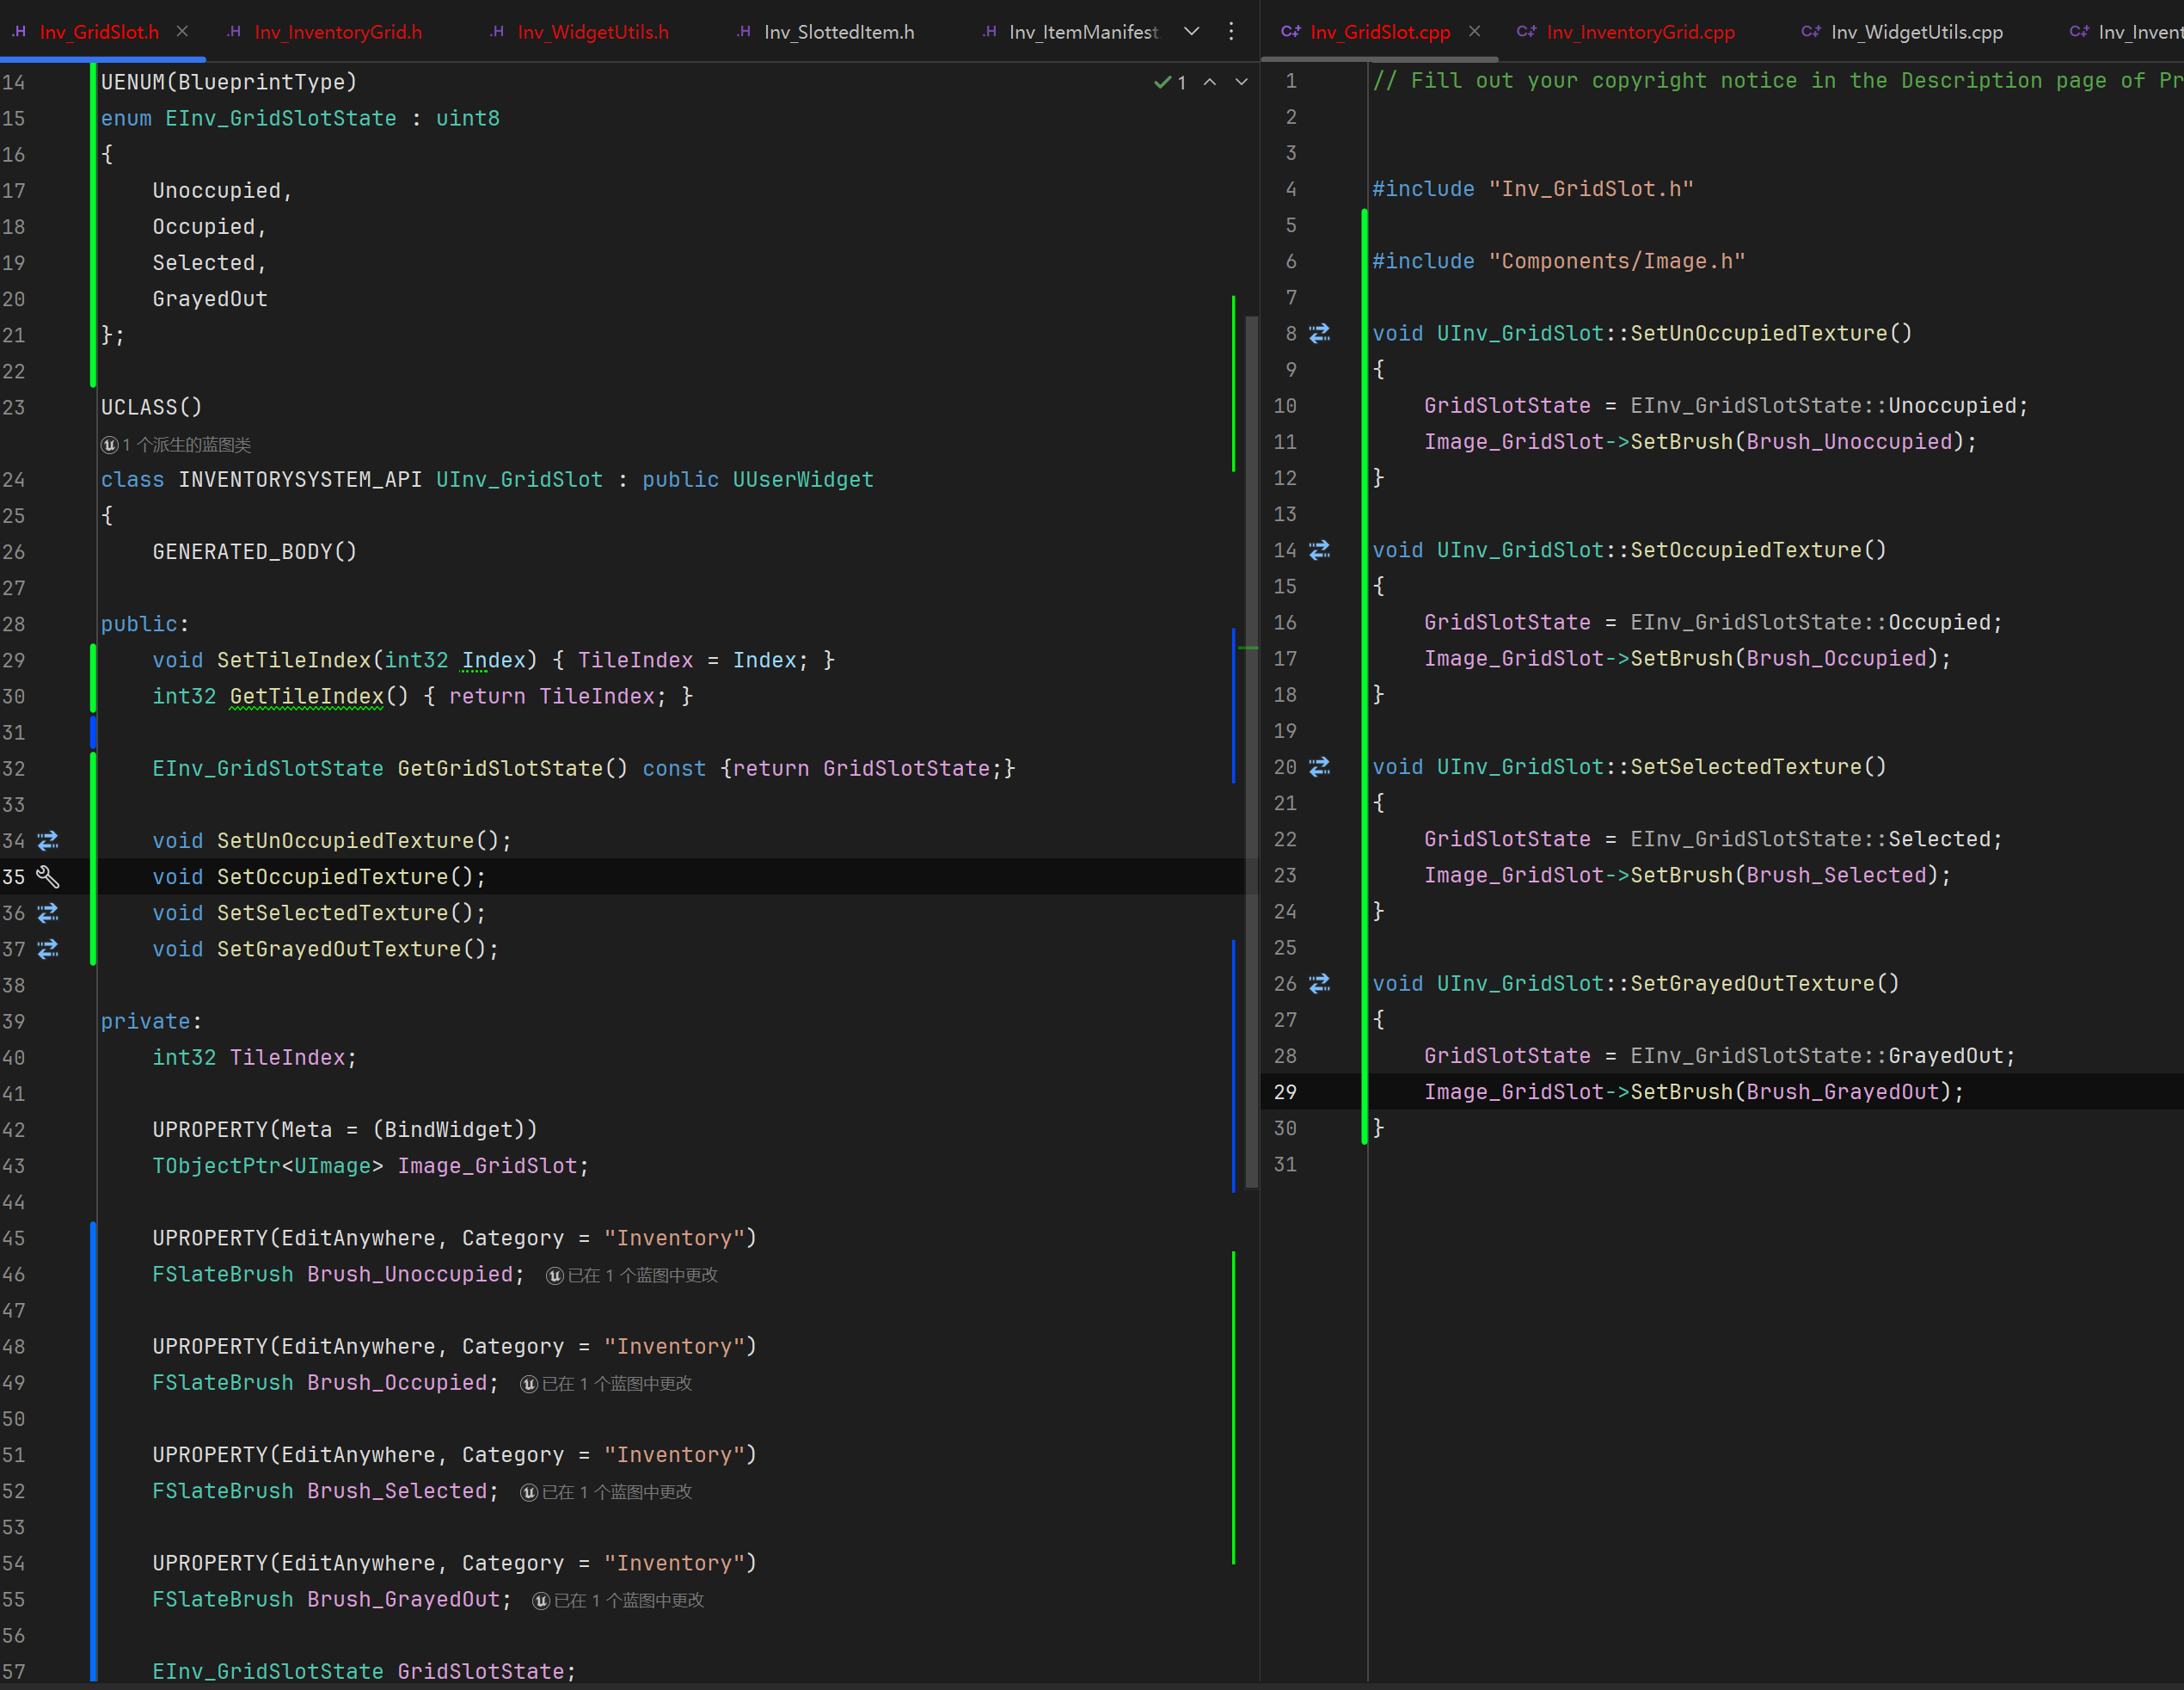
Task: Click line number 29 in the cpp editor gutter
Action: click(x=1285, y=1092)
